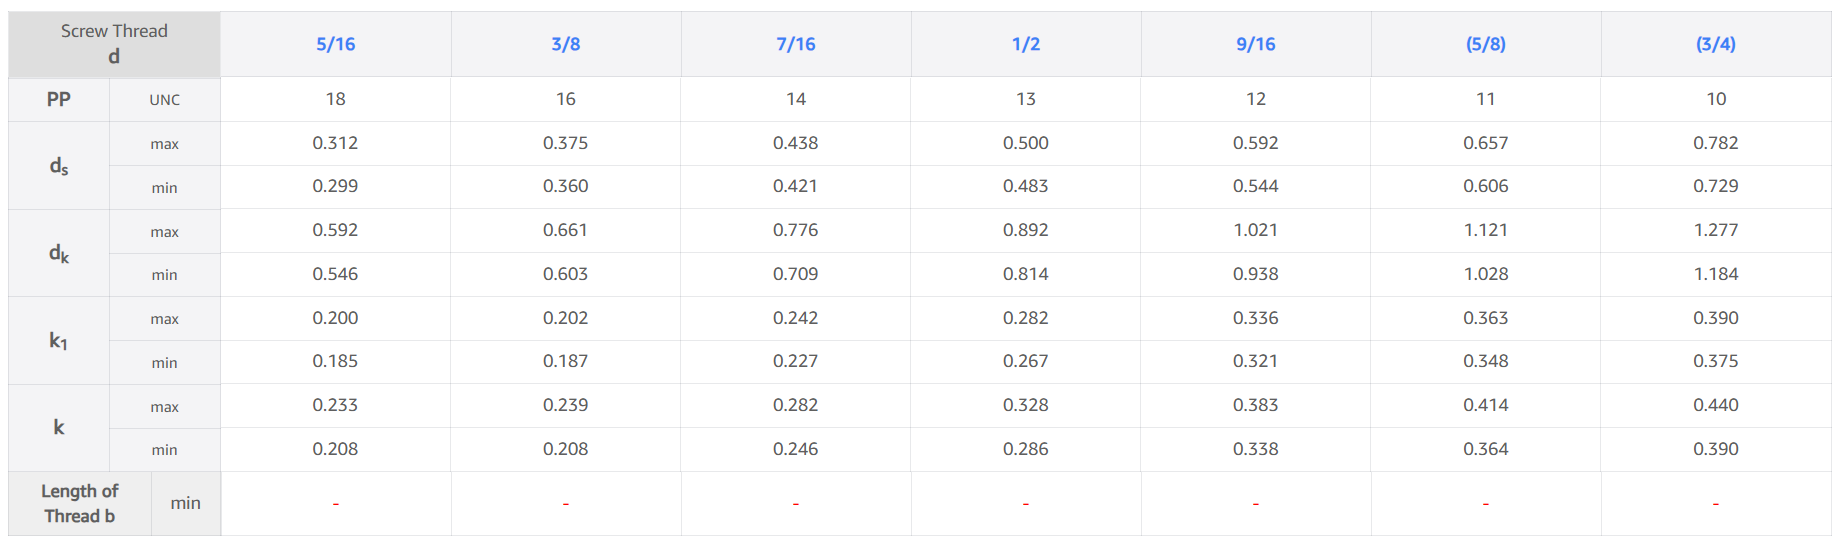The image size is (1842, 552).
Task: Click the Length of Thread b label
Action: coord(80,504)
